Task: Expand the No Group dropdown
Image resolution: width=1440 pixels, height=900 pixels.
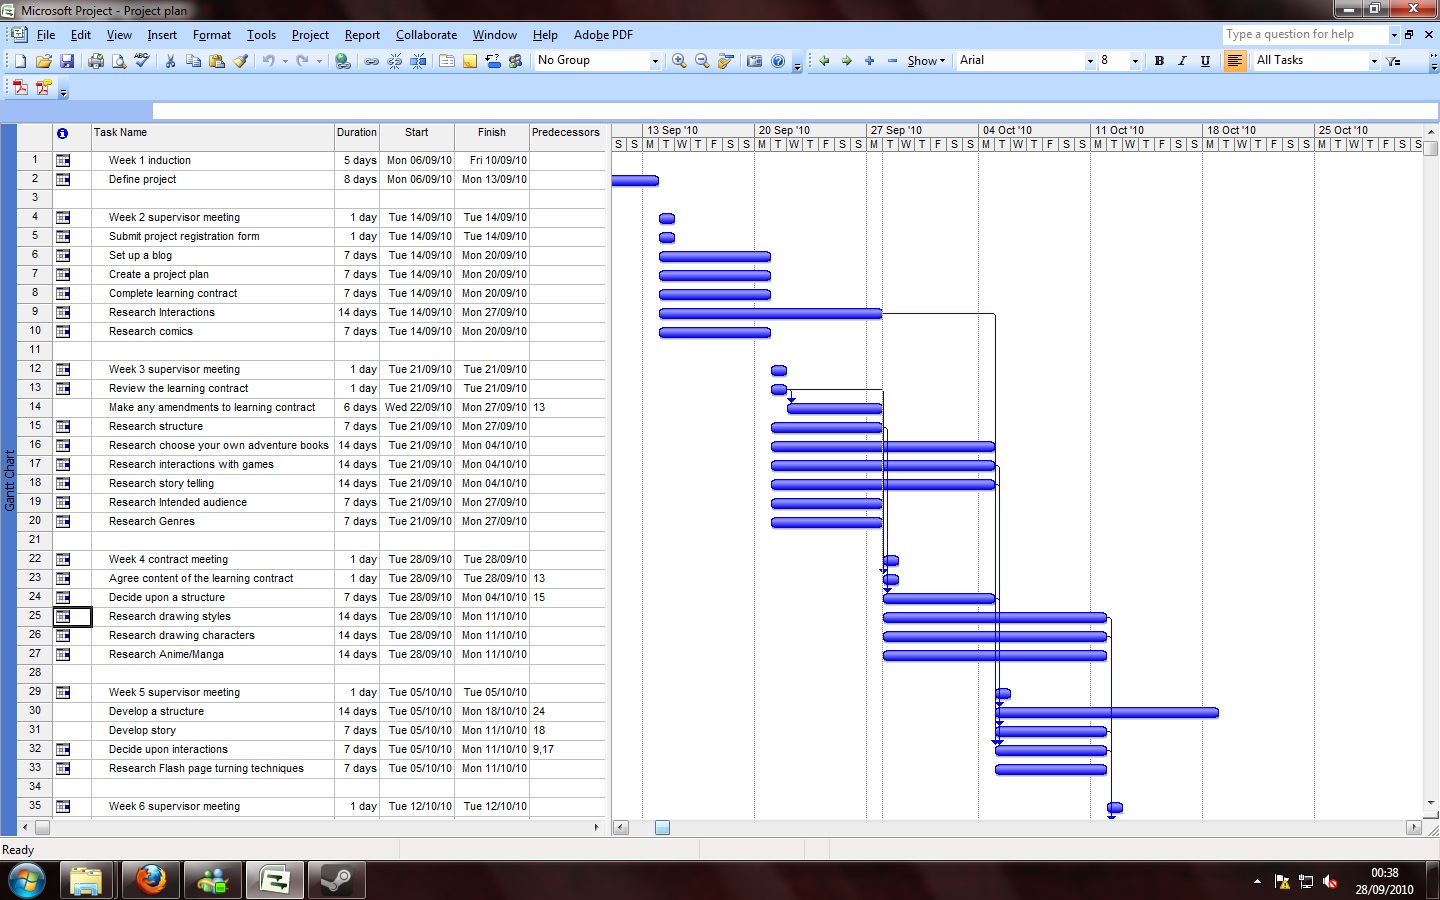Action: click(x=655, y=61)
